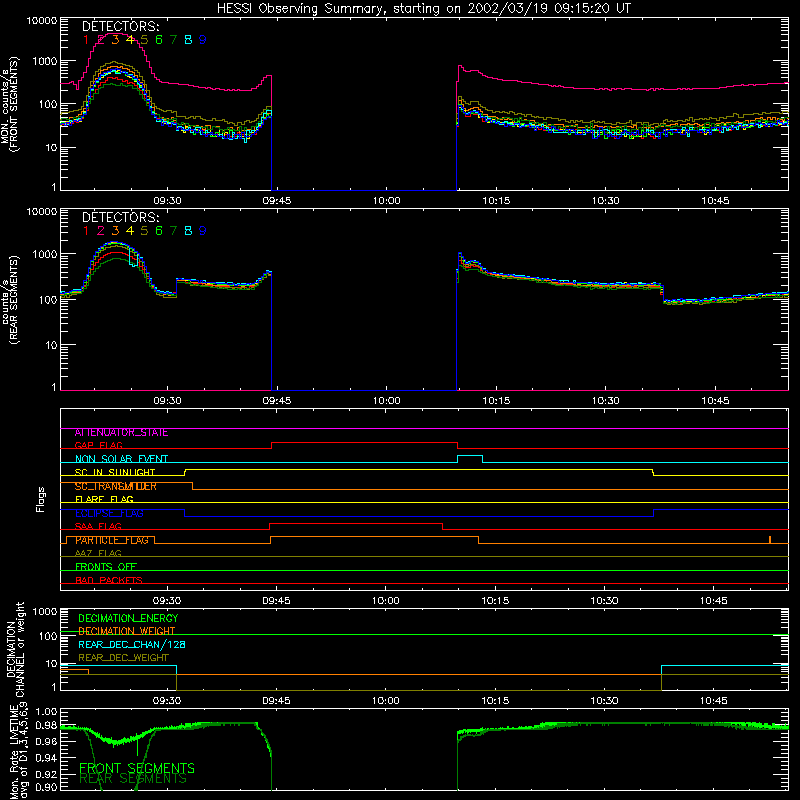Screen dimensions: 800x800
Task: Select the SC_TRANSMITTER flag label
Action: click(116, 486)
